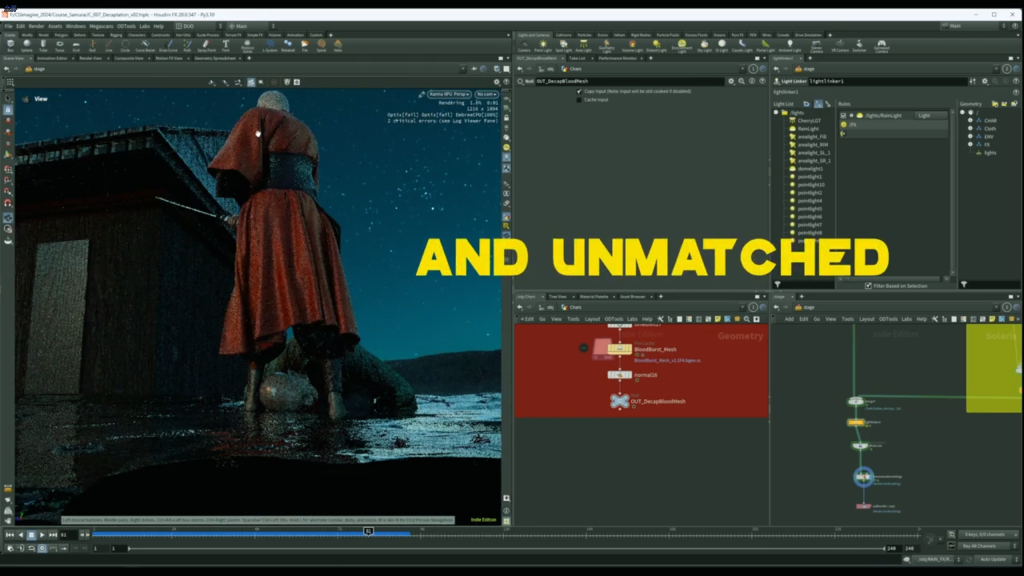
Task: Click the timeline current frame marker
Action: [368, 532]
